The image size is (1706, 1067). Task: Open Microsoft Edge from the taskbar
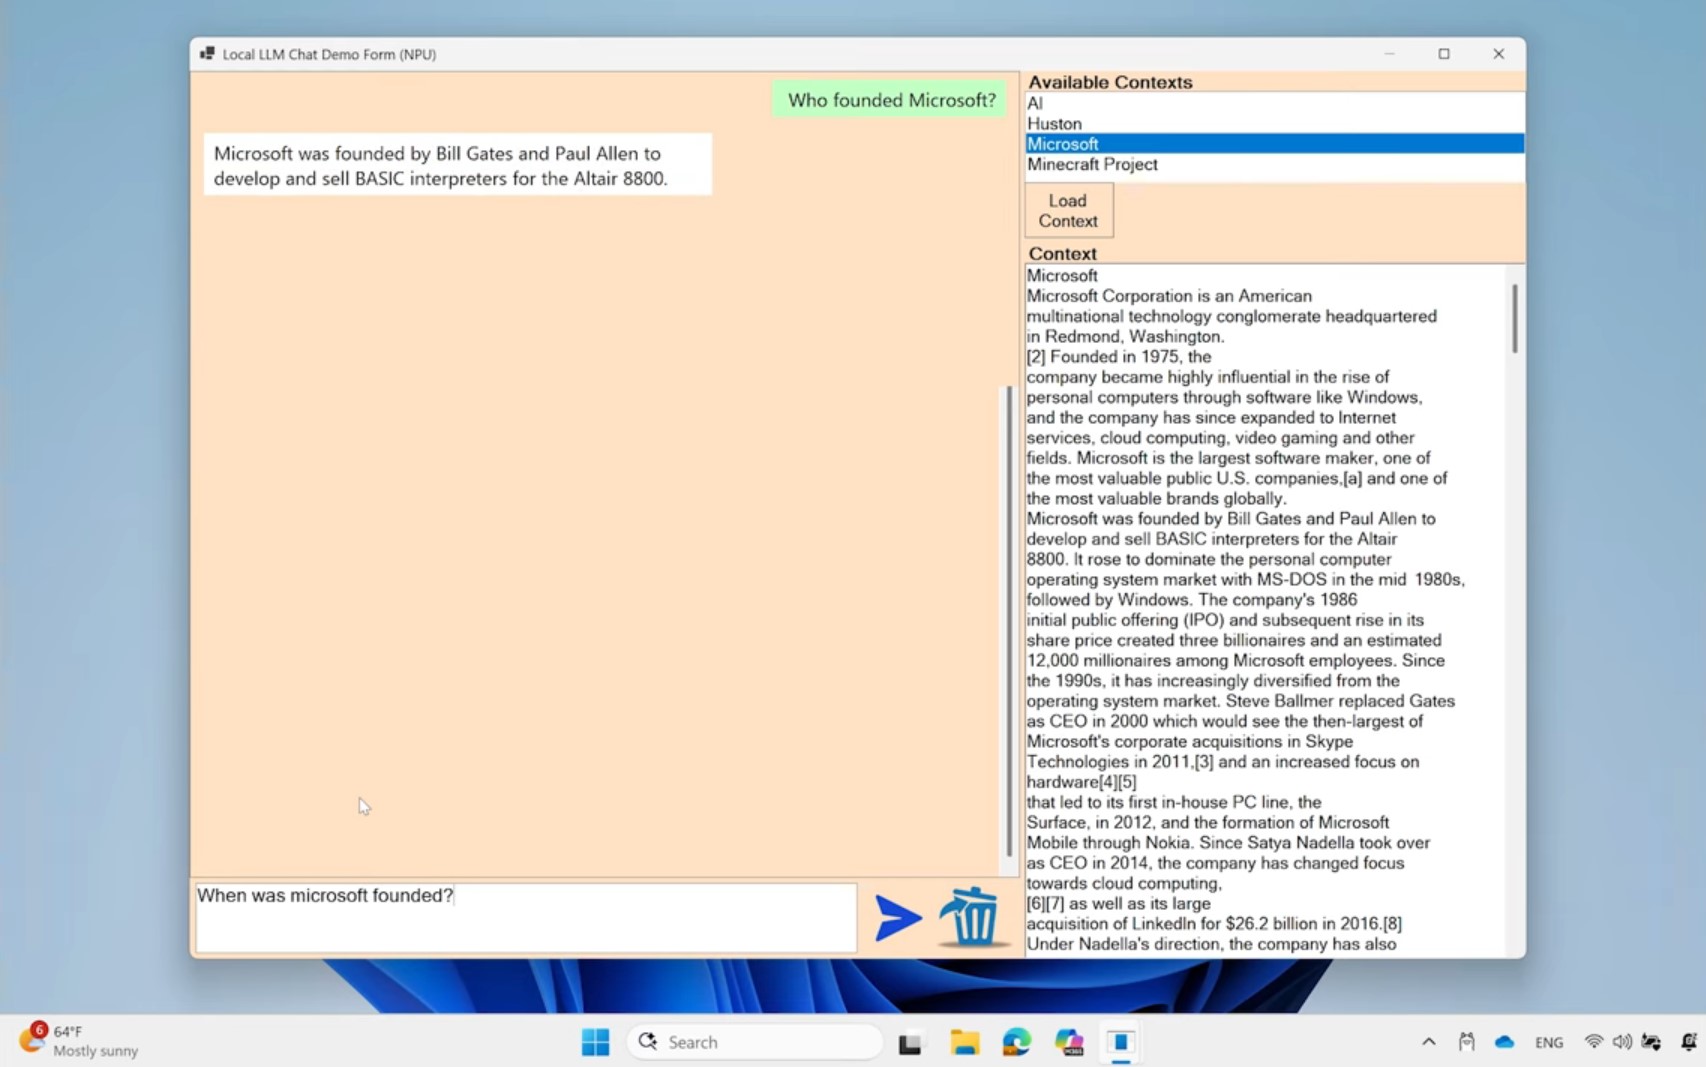pyautogui.click(x=1017, y=1042)
